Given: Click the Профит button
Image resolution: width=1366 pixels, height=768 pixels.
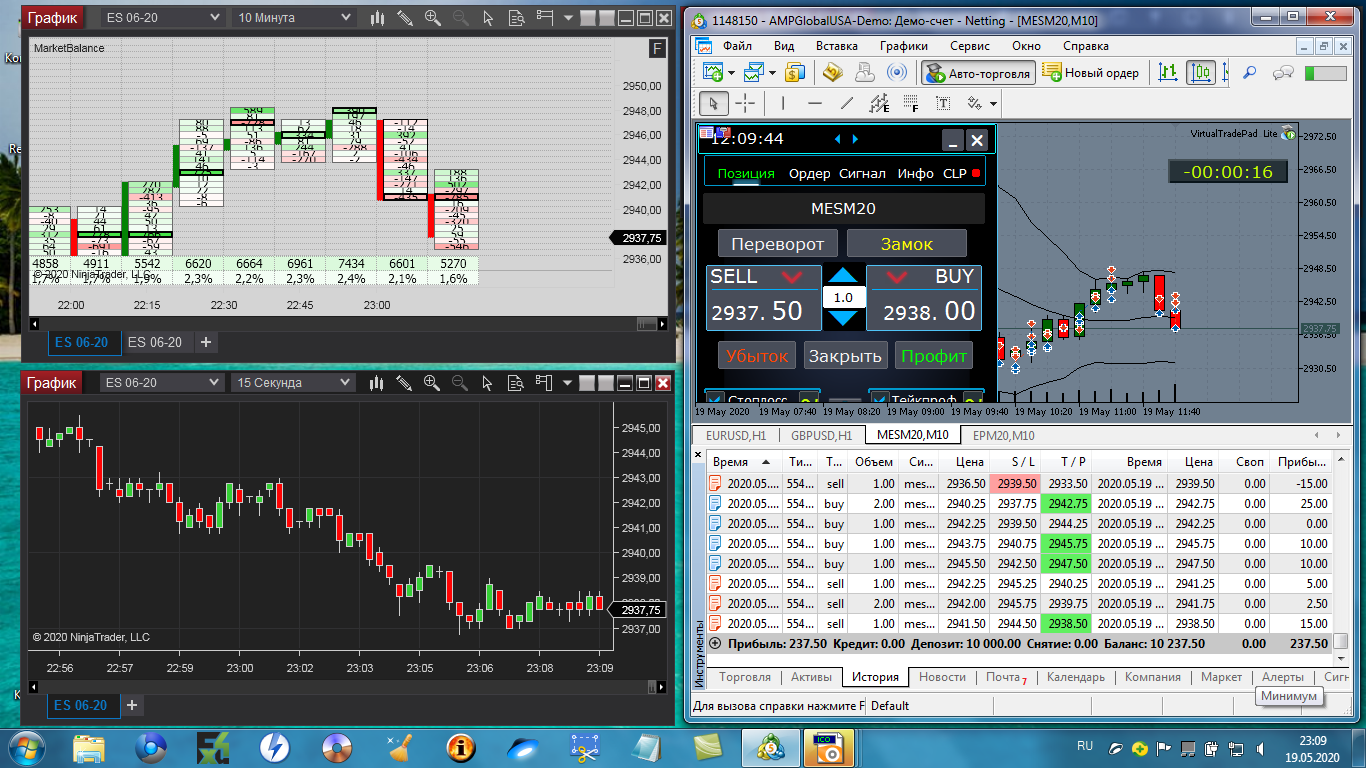Looking at the screenshot, I should (934, 355).
